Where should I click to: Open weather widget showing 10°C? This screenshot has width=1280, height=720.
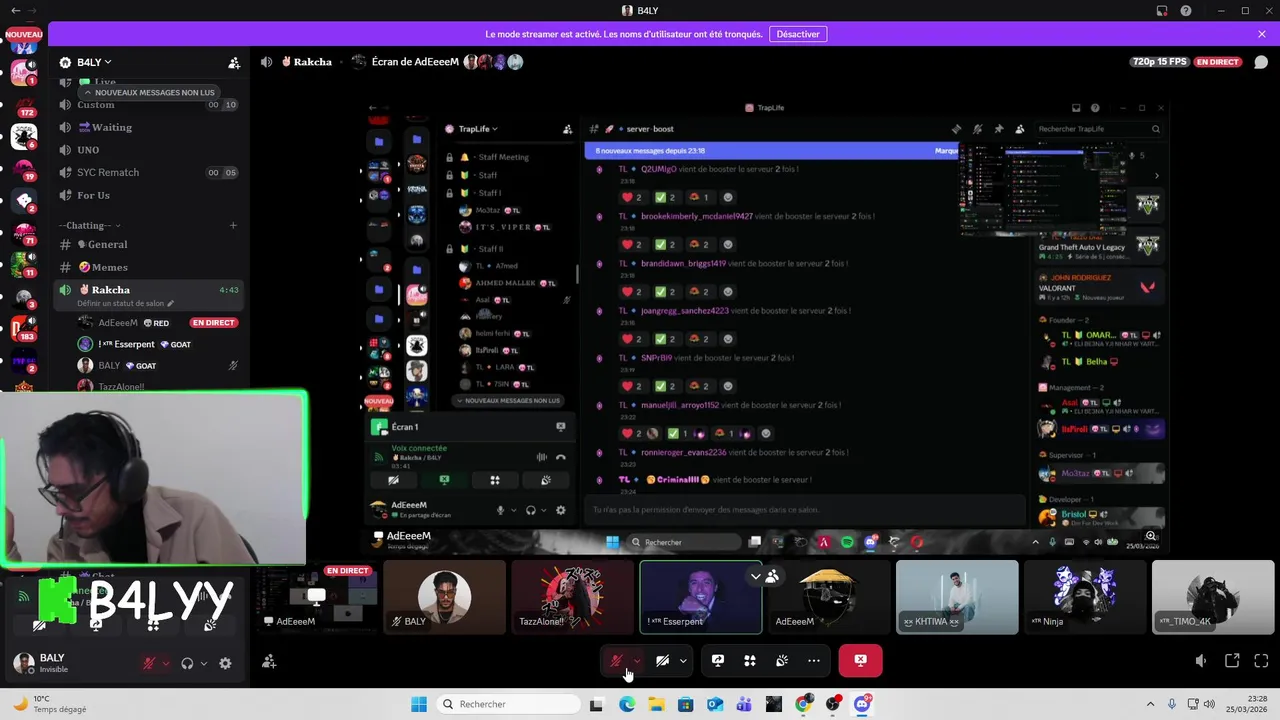click(x=50, y=704)
